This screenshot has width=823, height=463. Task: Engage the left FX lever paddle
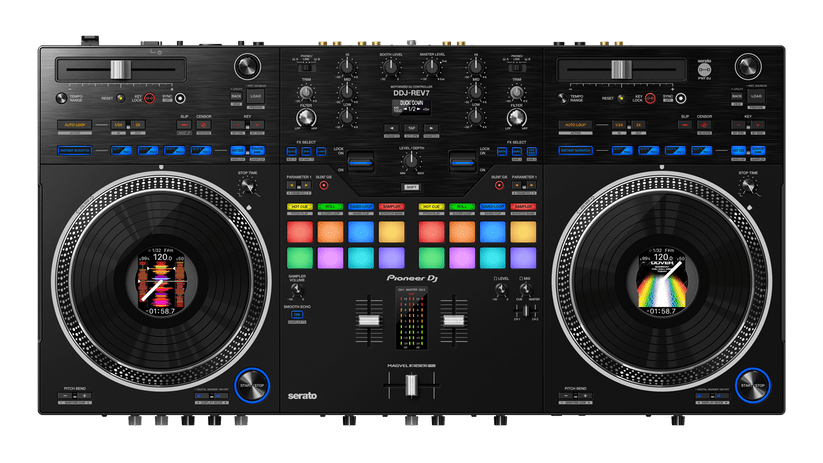click(x=360, y=163)
